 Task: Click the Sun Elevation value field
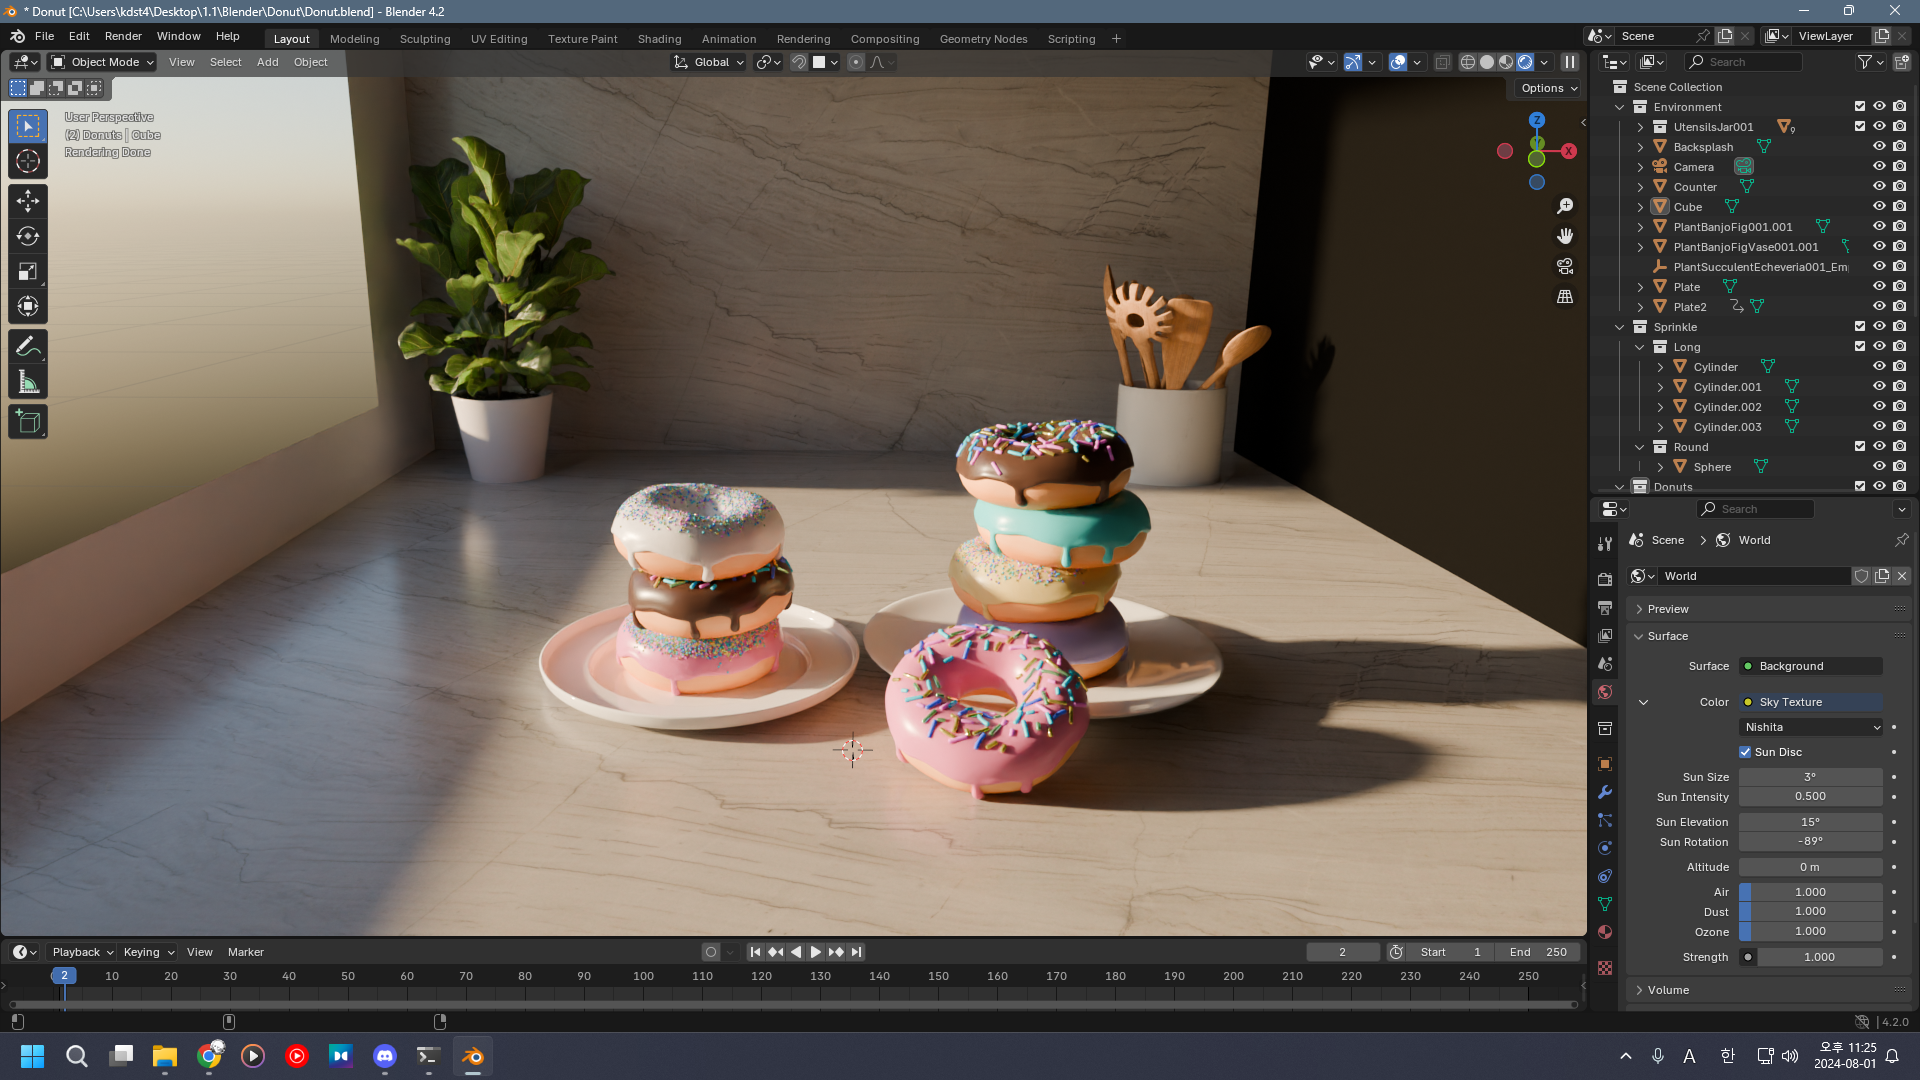(x=1811, y=822)
